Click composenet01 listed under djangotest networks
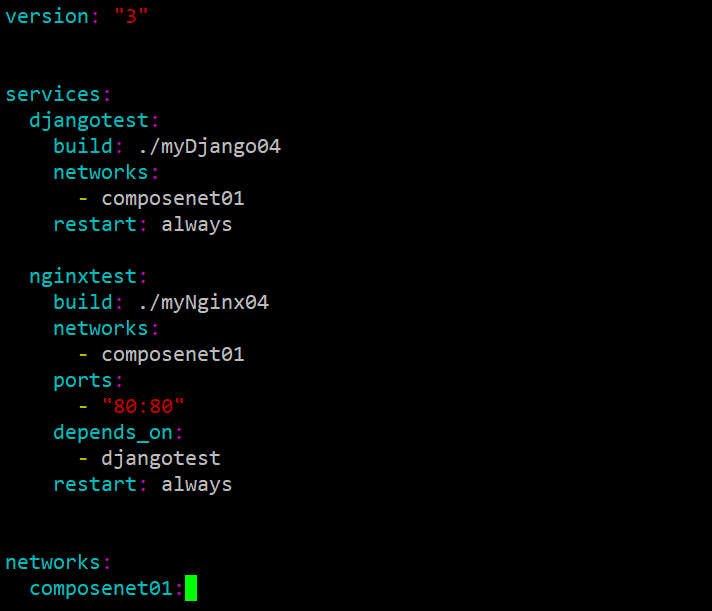The image size is (712, 611). (172, 198)
